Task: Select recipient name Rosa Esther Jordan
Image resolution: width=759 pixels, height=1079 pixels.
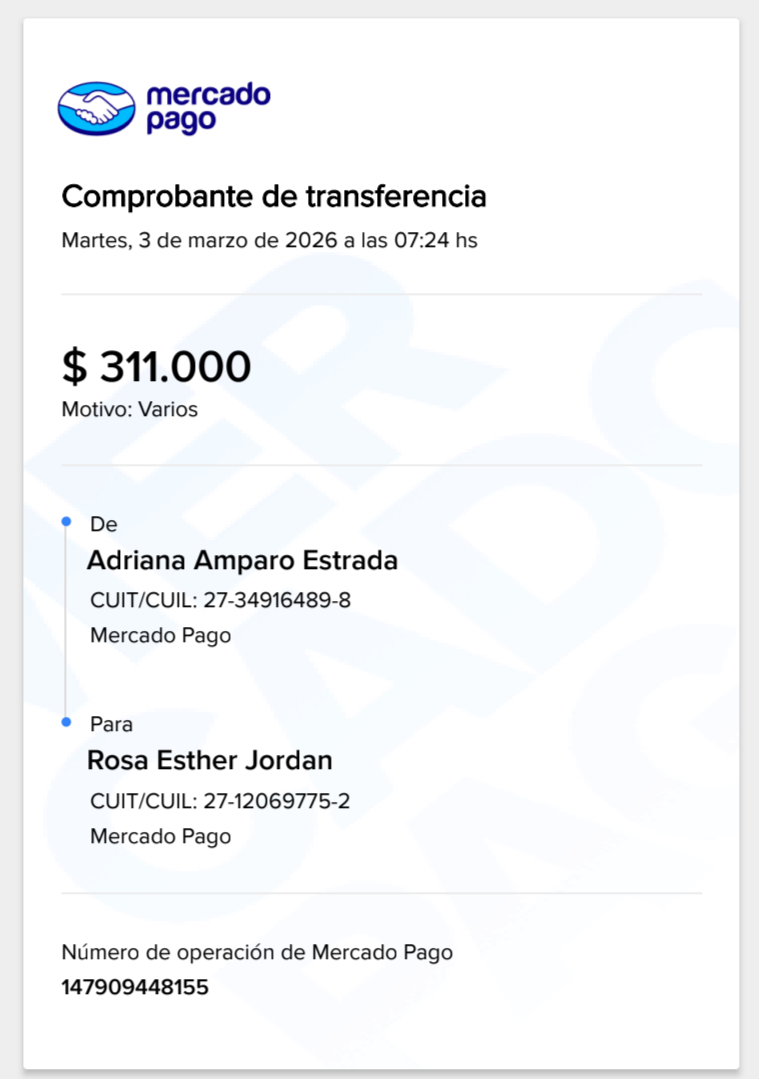Action: (x=209, y=760)
